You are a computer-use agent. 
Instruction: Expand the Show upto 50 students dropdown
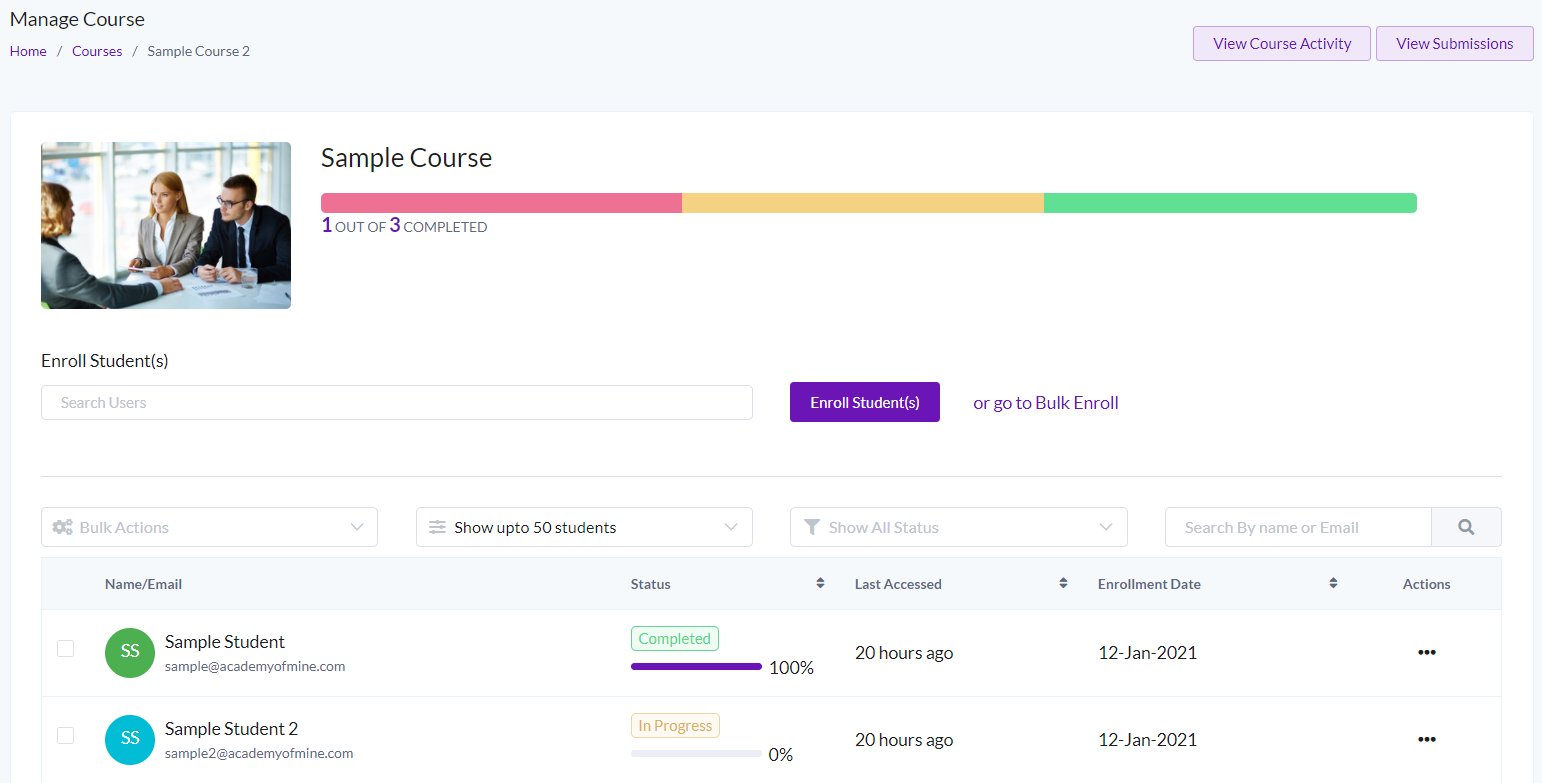(x=584, y=527)
